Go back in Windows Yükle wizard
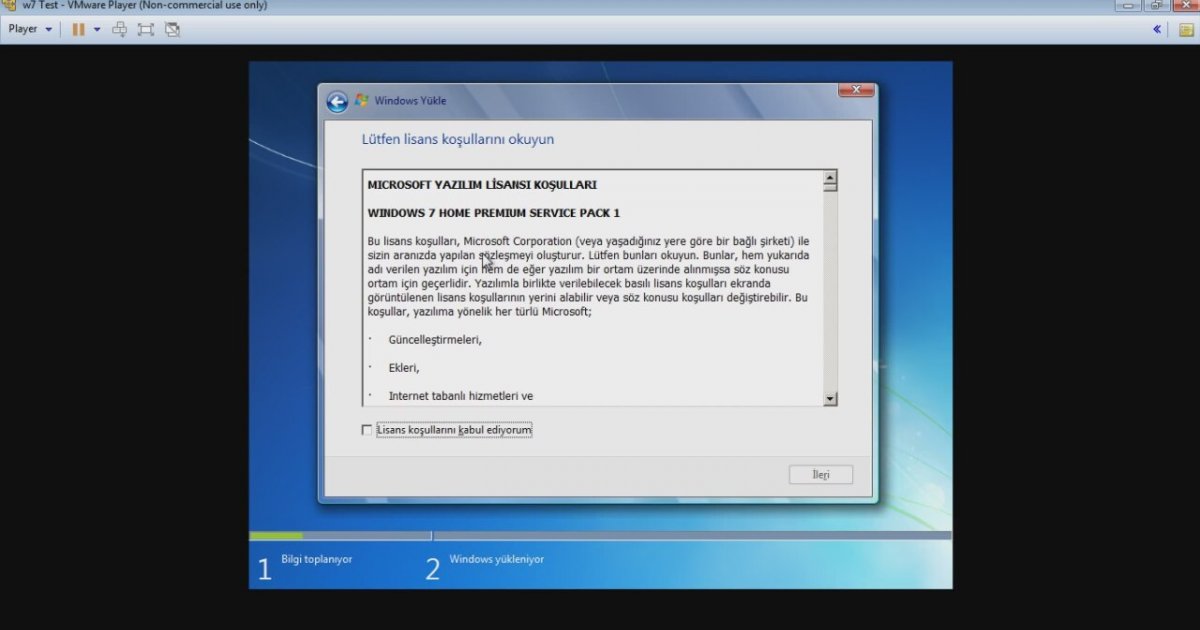 point(337,101)
